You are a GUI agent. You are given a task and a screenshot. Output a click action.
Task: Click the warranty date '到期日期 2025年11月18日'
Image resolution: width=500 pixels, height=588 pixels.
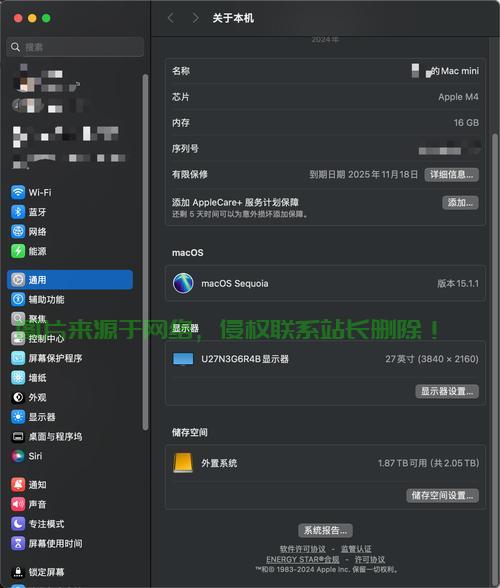click(x=363, y=174)
